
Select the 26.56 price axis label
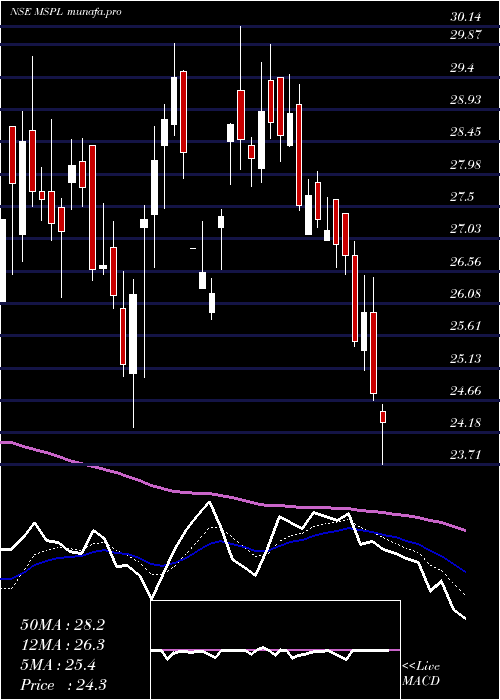466,262
